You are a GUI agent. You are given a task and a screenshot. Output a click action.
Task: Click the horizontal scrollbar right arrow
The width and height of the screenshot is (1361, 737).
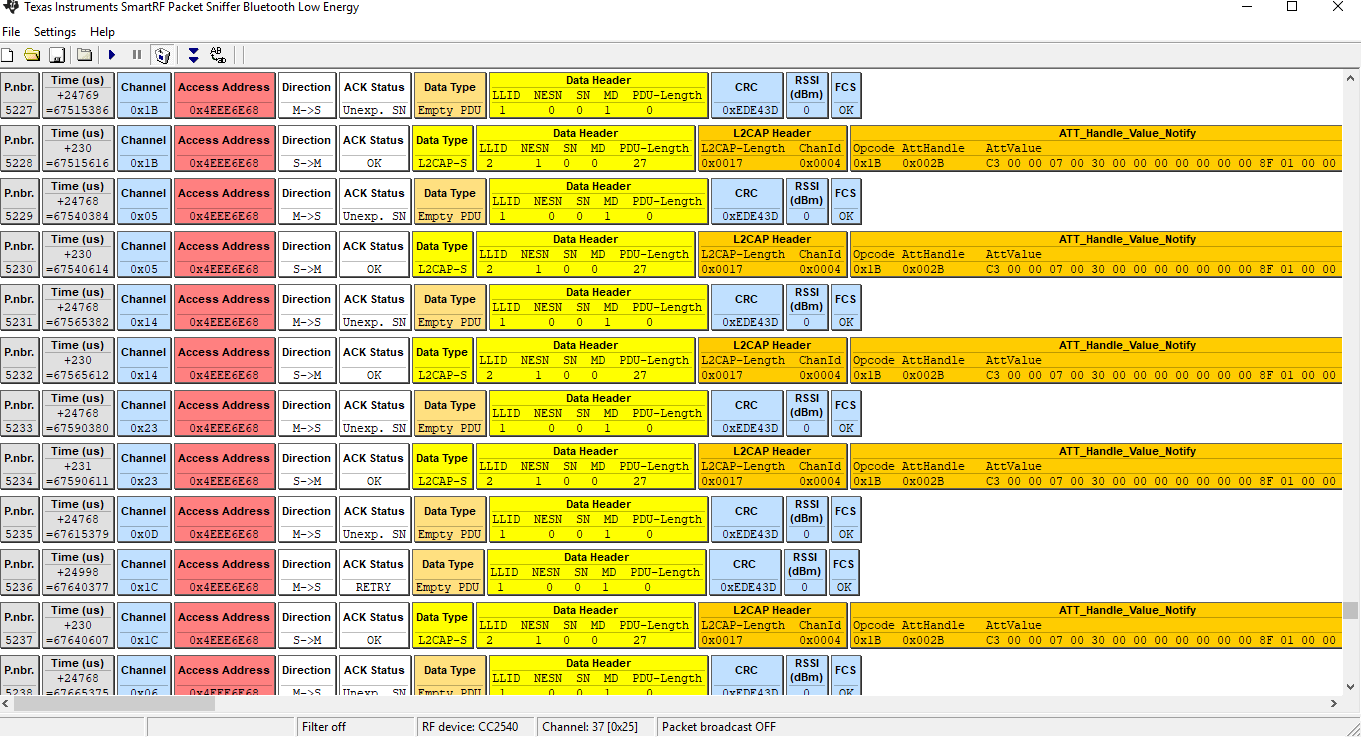(x=1335, y=704)
